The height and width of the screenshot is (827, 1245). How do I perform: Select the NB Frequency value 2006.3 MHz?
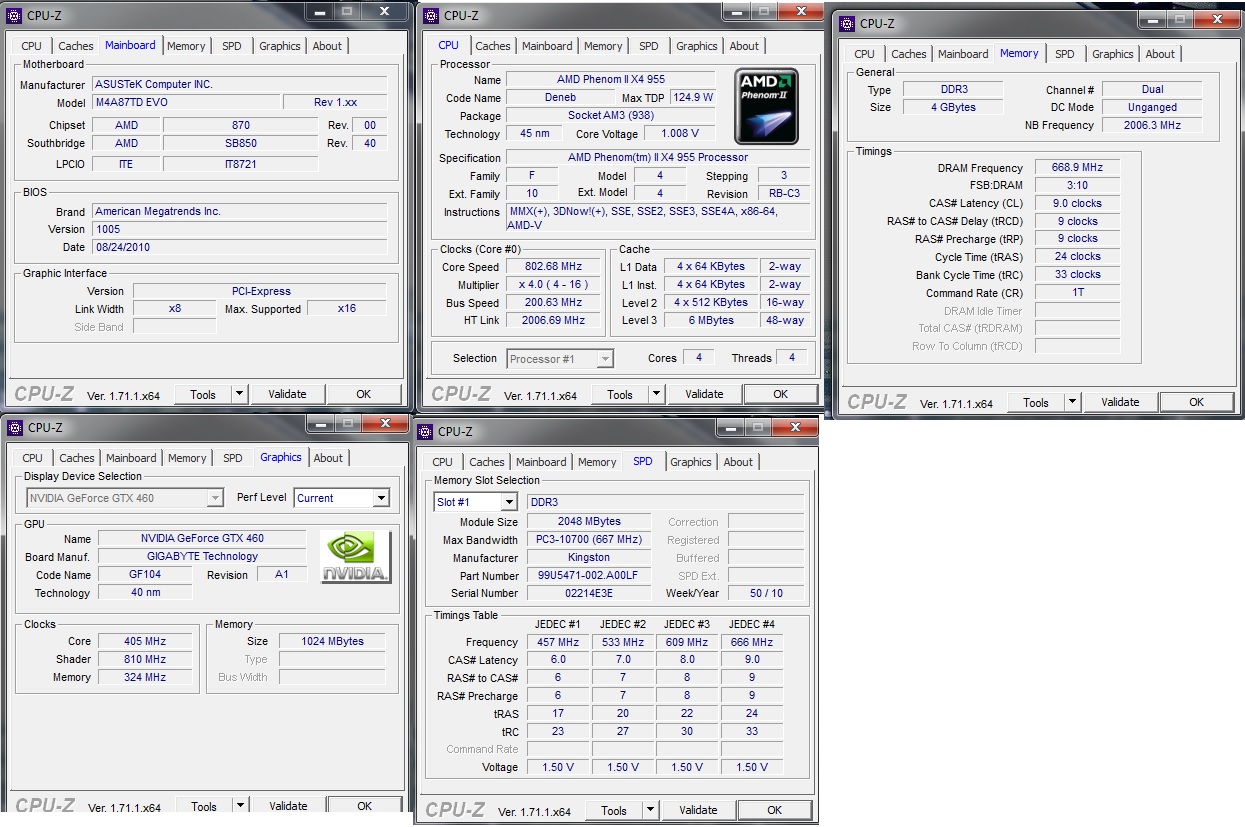click(x=1153, y=125)
